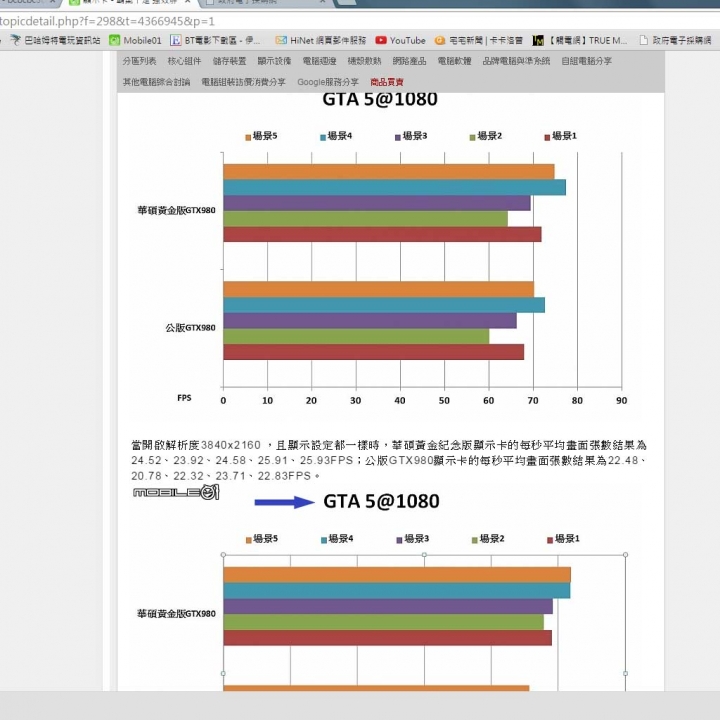This screenshot has width=720, height=720.
Task: Open the red 商品買賣 link
Action: pos(387,82)
